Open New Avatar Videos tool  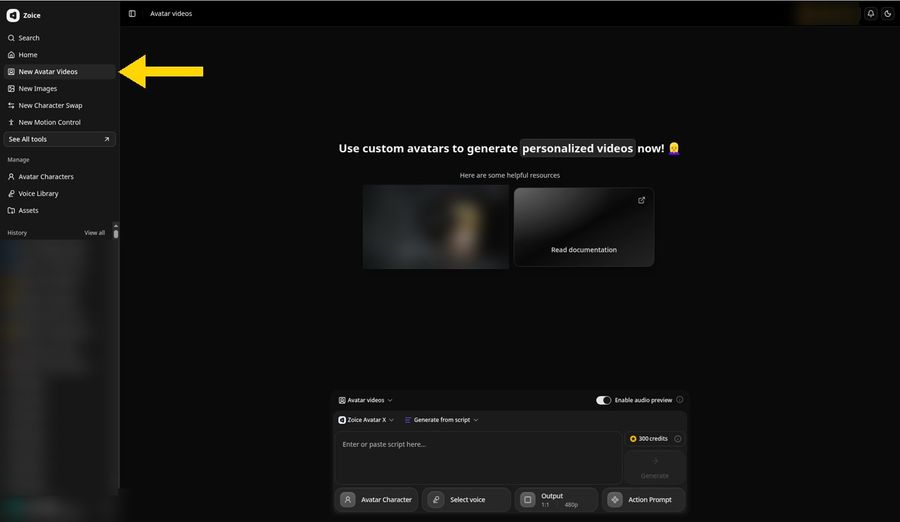pos(60,72)
